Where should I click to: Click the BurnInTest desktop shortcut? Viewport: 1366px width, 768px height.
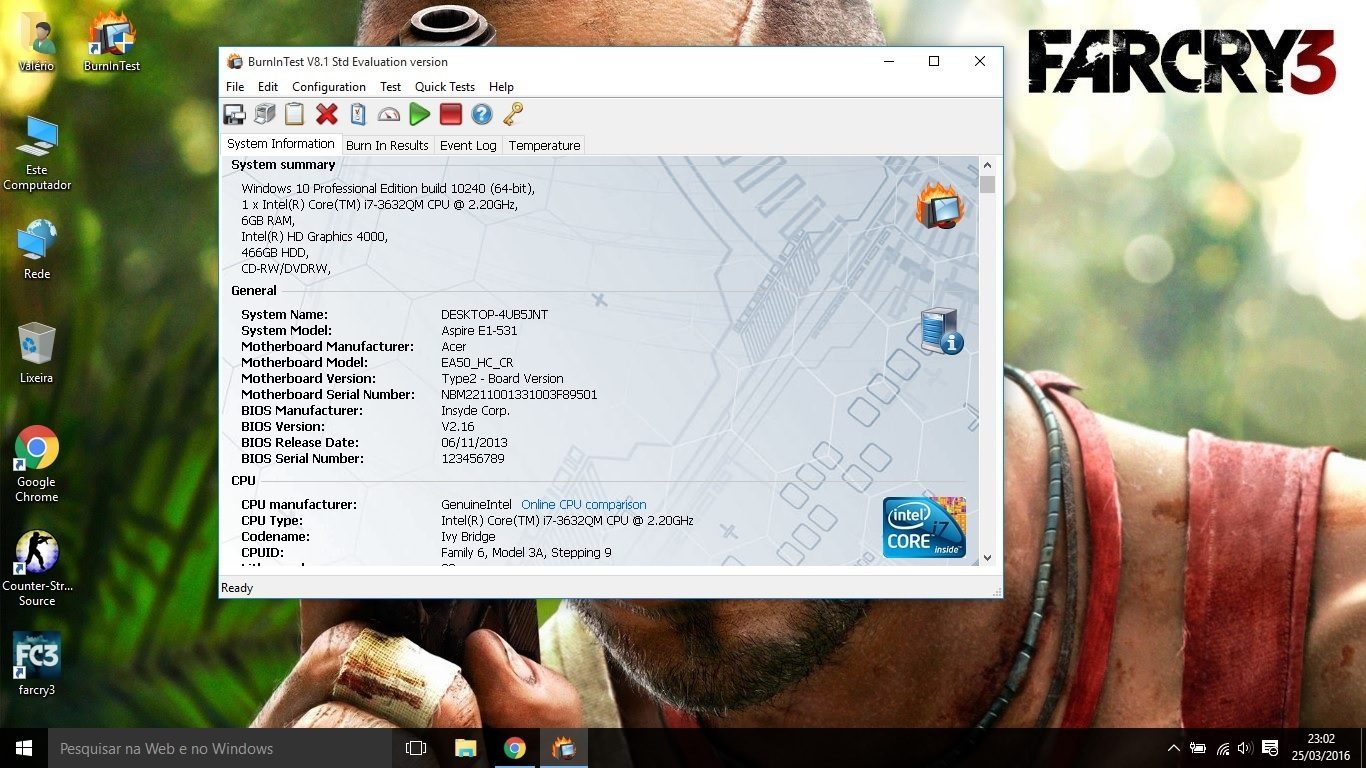click(x=112, y=42)
